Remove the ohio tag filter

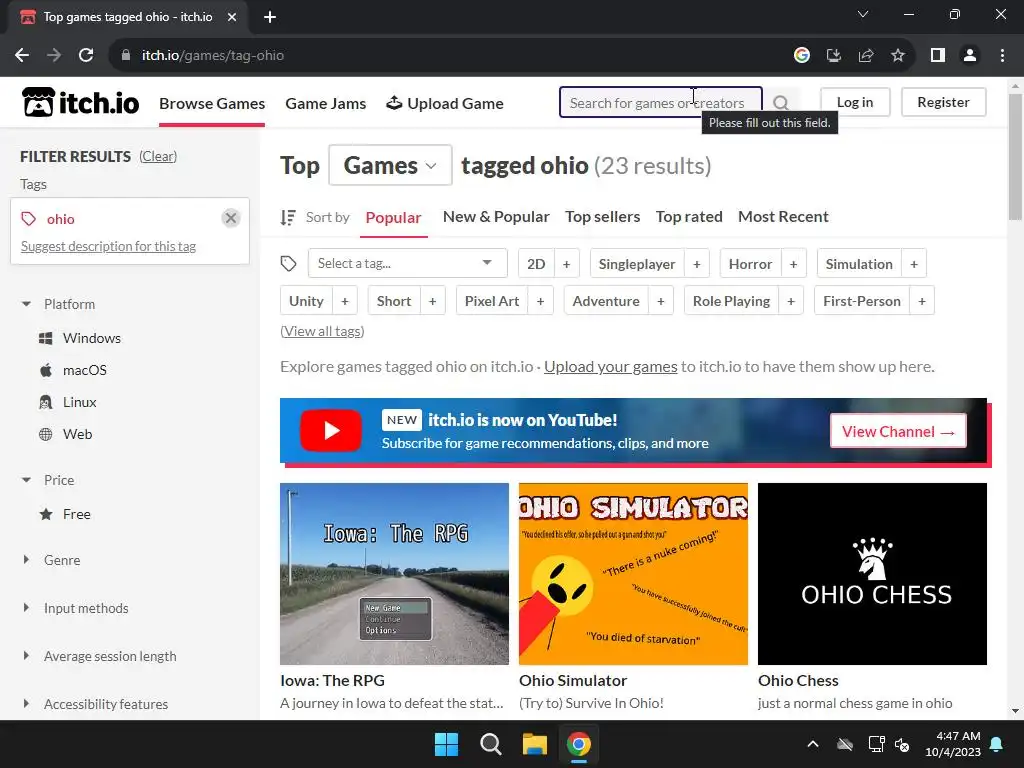click(x=231, y=218)
